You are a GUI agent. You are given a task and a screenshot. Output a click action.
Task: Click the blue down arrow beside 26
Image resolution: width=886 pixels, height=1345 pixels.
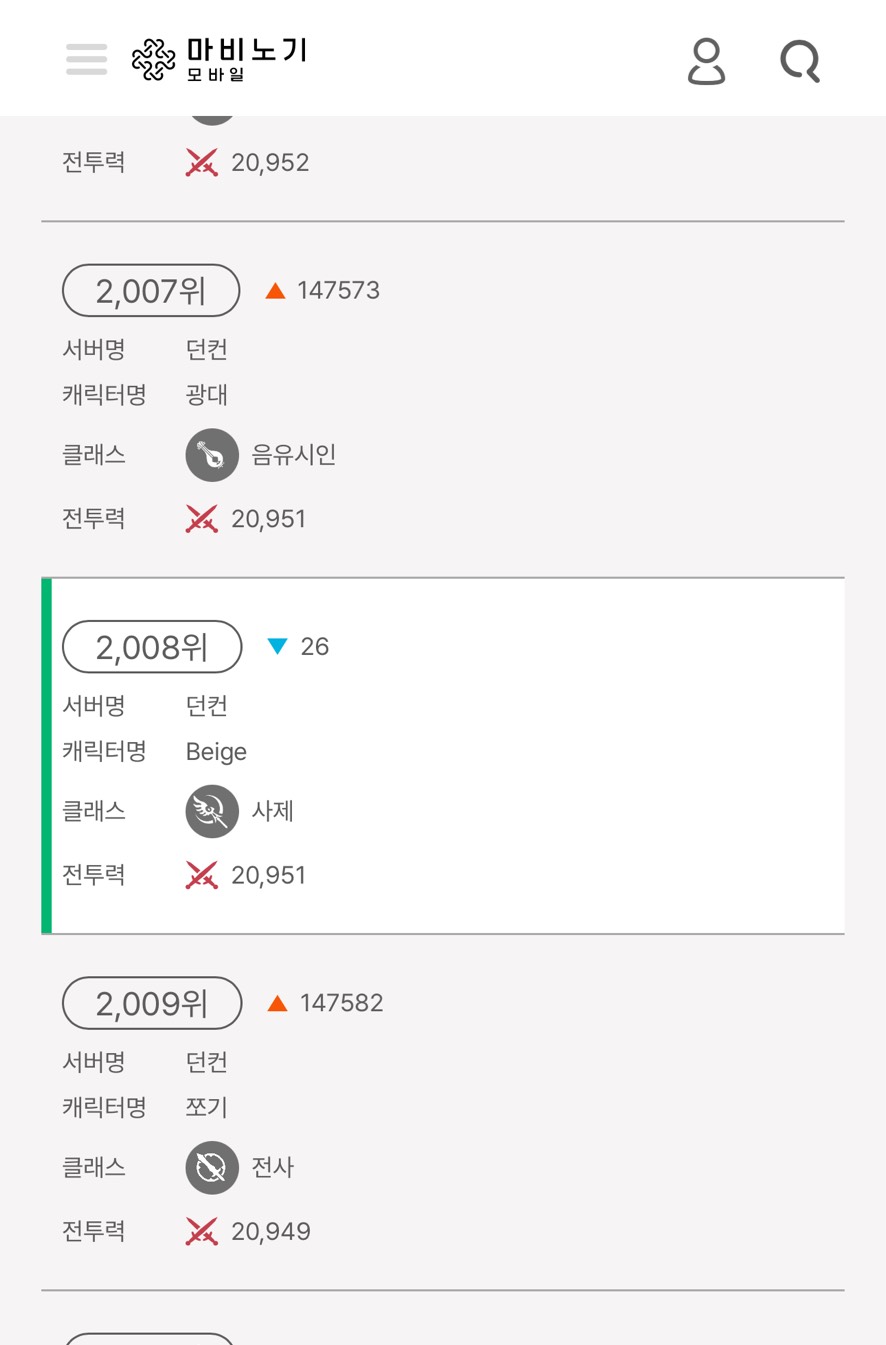point(278,647)
